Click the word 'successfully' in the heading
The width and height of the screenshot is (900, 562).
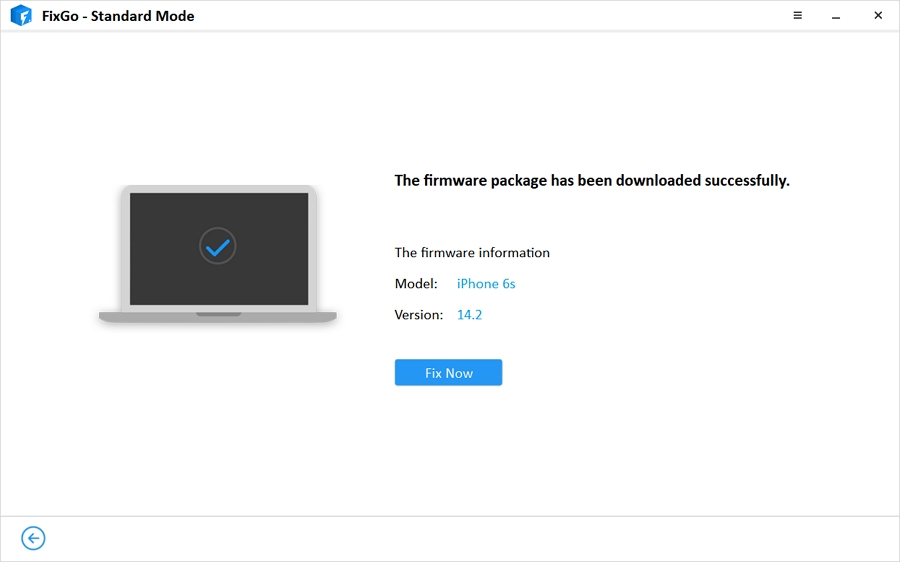pyautogui.click(x=747, y=181)
